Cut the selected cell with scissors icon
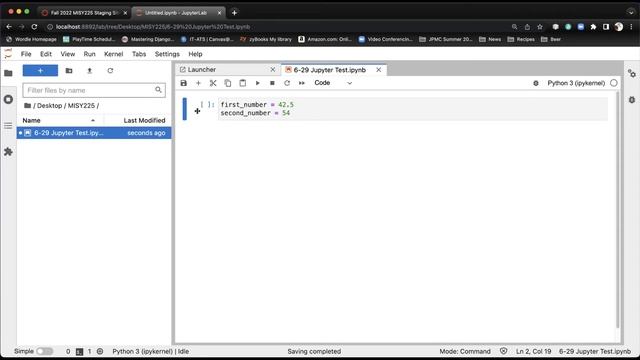Viewport: 640px width, 360px height. pyautogui.click(x=213, y=83)
